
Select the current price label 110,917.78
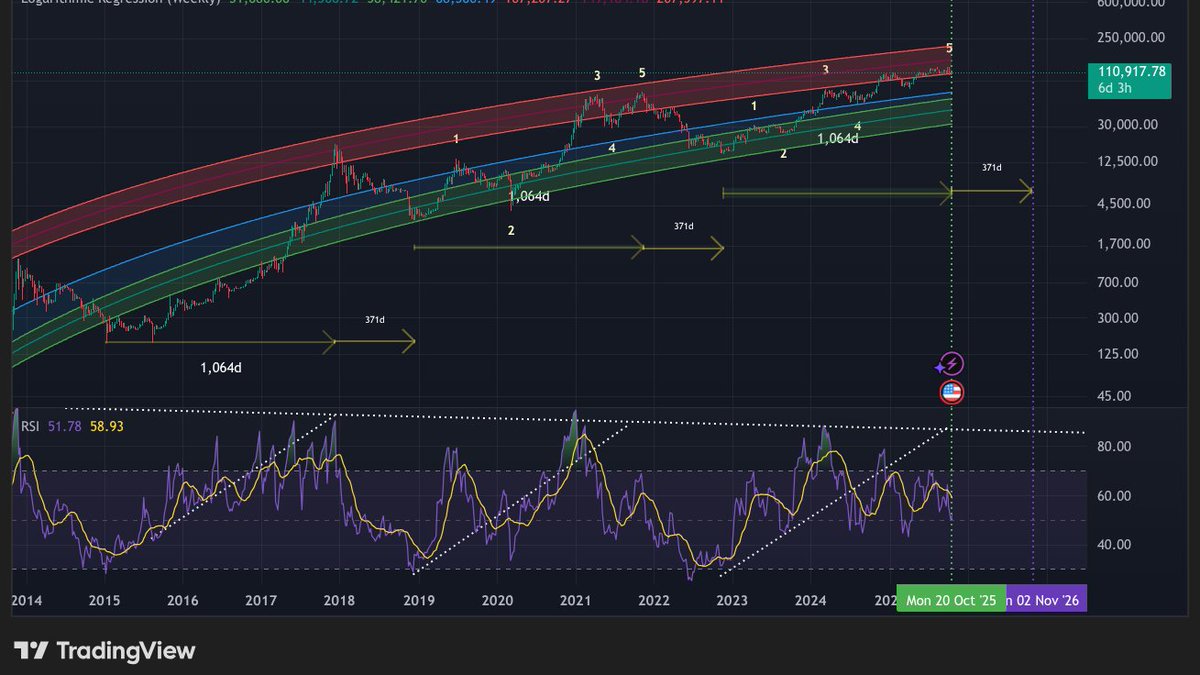point(1131,71)
